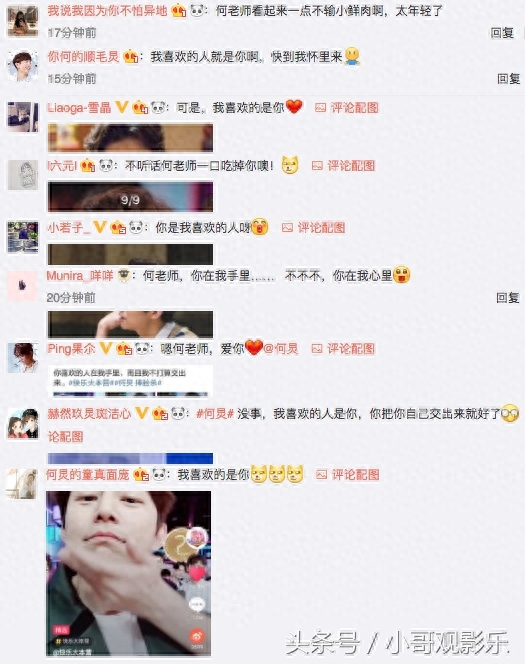Click the red heart emoji in Ping果尒 comment
Image resolution: width=525 pixels, height=664 pixels.
[x=254, y=348]
